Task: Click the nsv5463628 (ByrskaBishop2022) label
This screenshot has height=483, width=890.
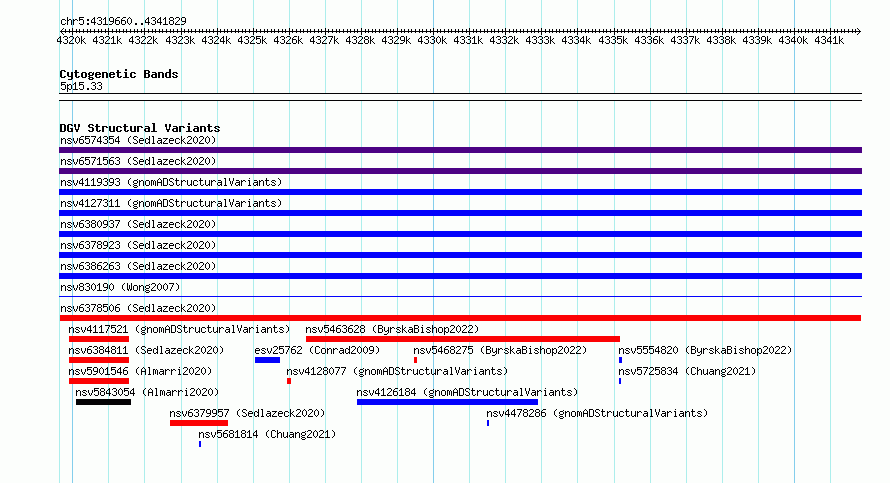Action: point(392,329)
